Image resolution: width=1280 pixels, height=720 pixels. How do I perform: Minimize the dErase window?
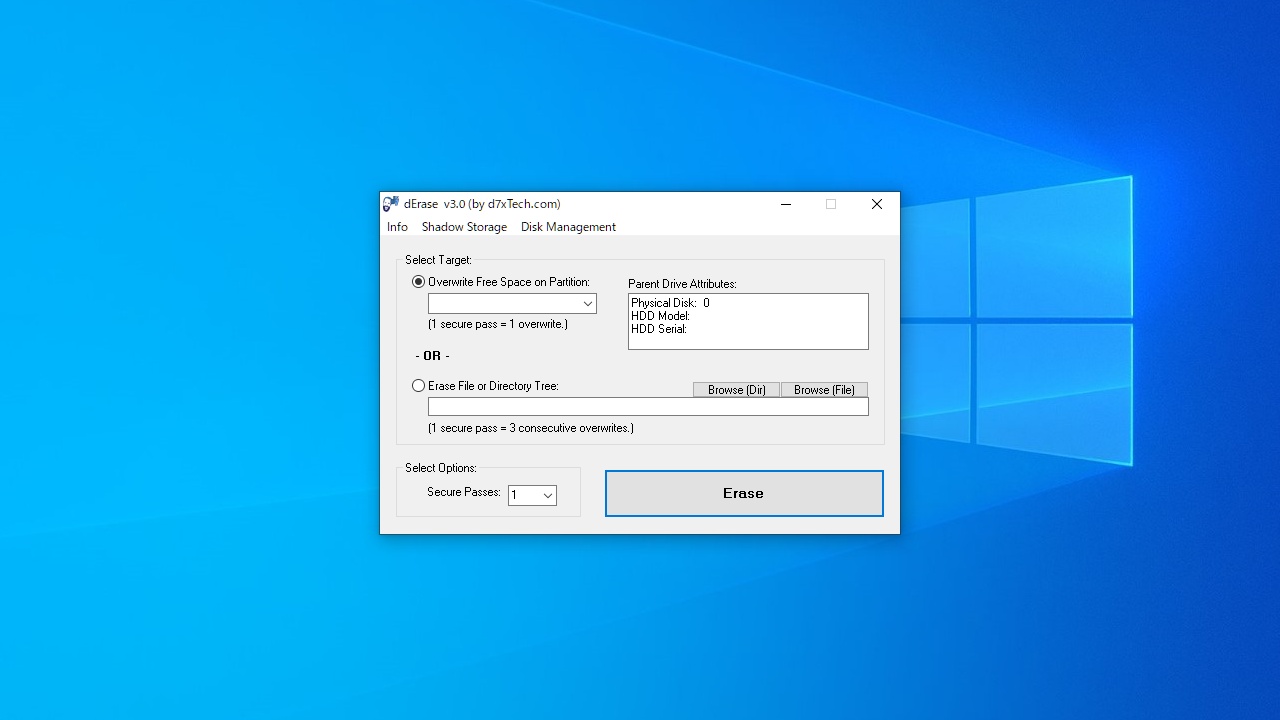(x=786, y=204)
